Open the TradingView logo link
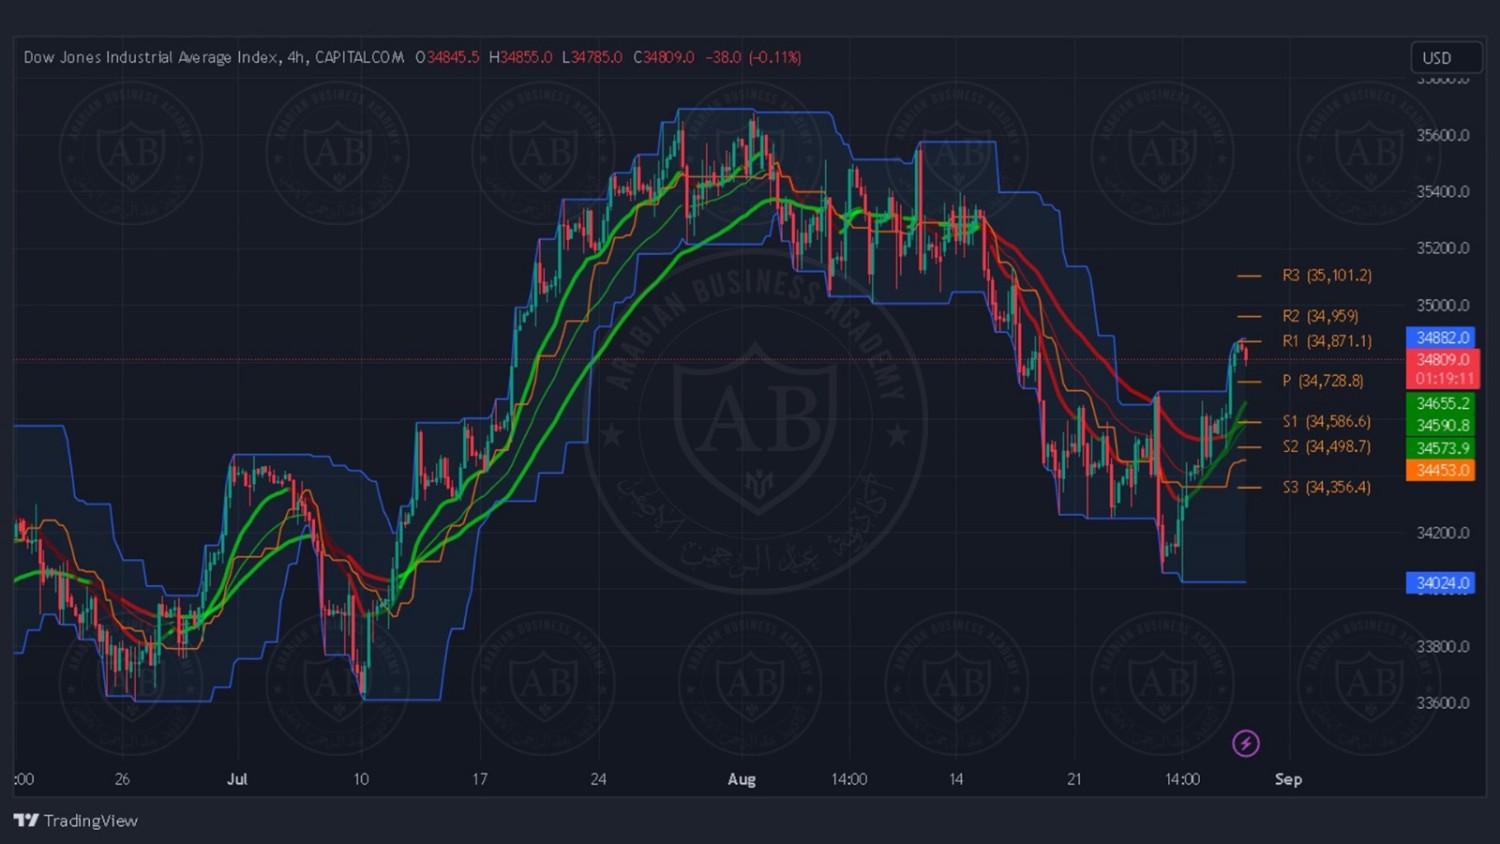The height and width of the screenshot is (844, 1500). pyautogui.click(x=76, y=820)
